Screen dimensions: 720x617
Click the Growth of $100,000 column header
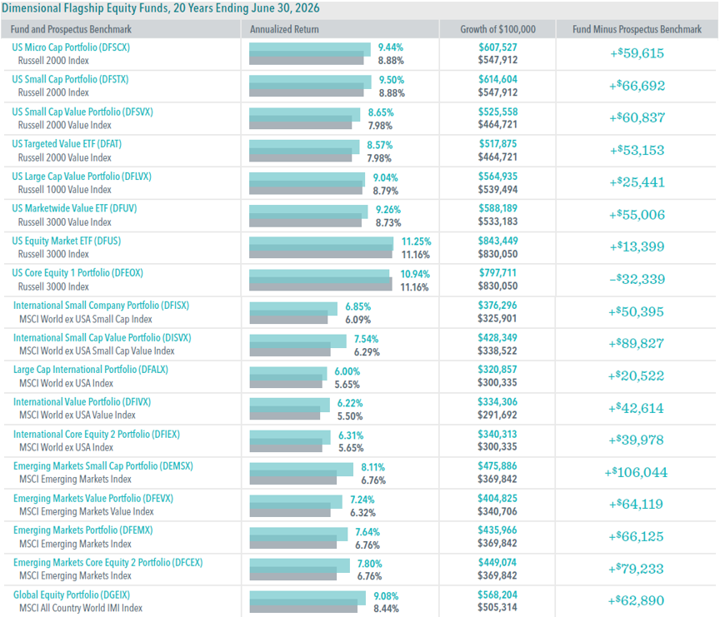[498, 29]
